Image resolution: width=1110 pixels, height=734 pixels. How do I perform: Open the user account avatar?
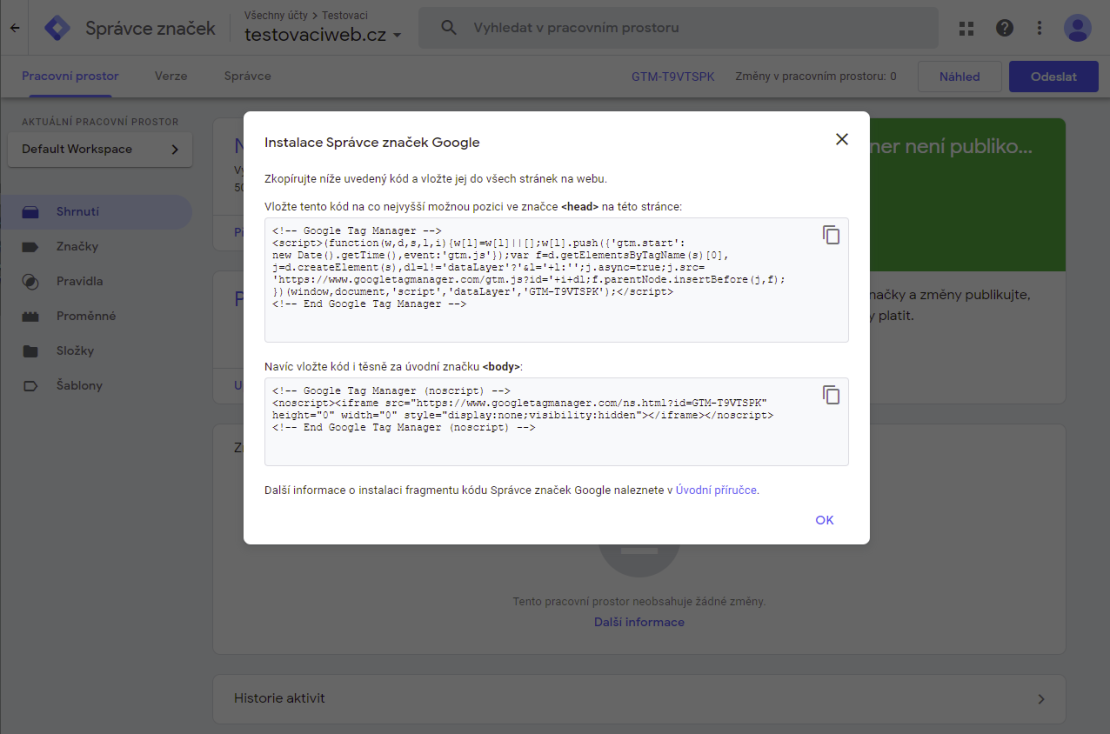coord(1077,28)
